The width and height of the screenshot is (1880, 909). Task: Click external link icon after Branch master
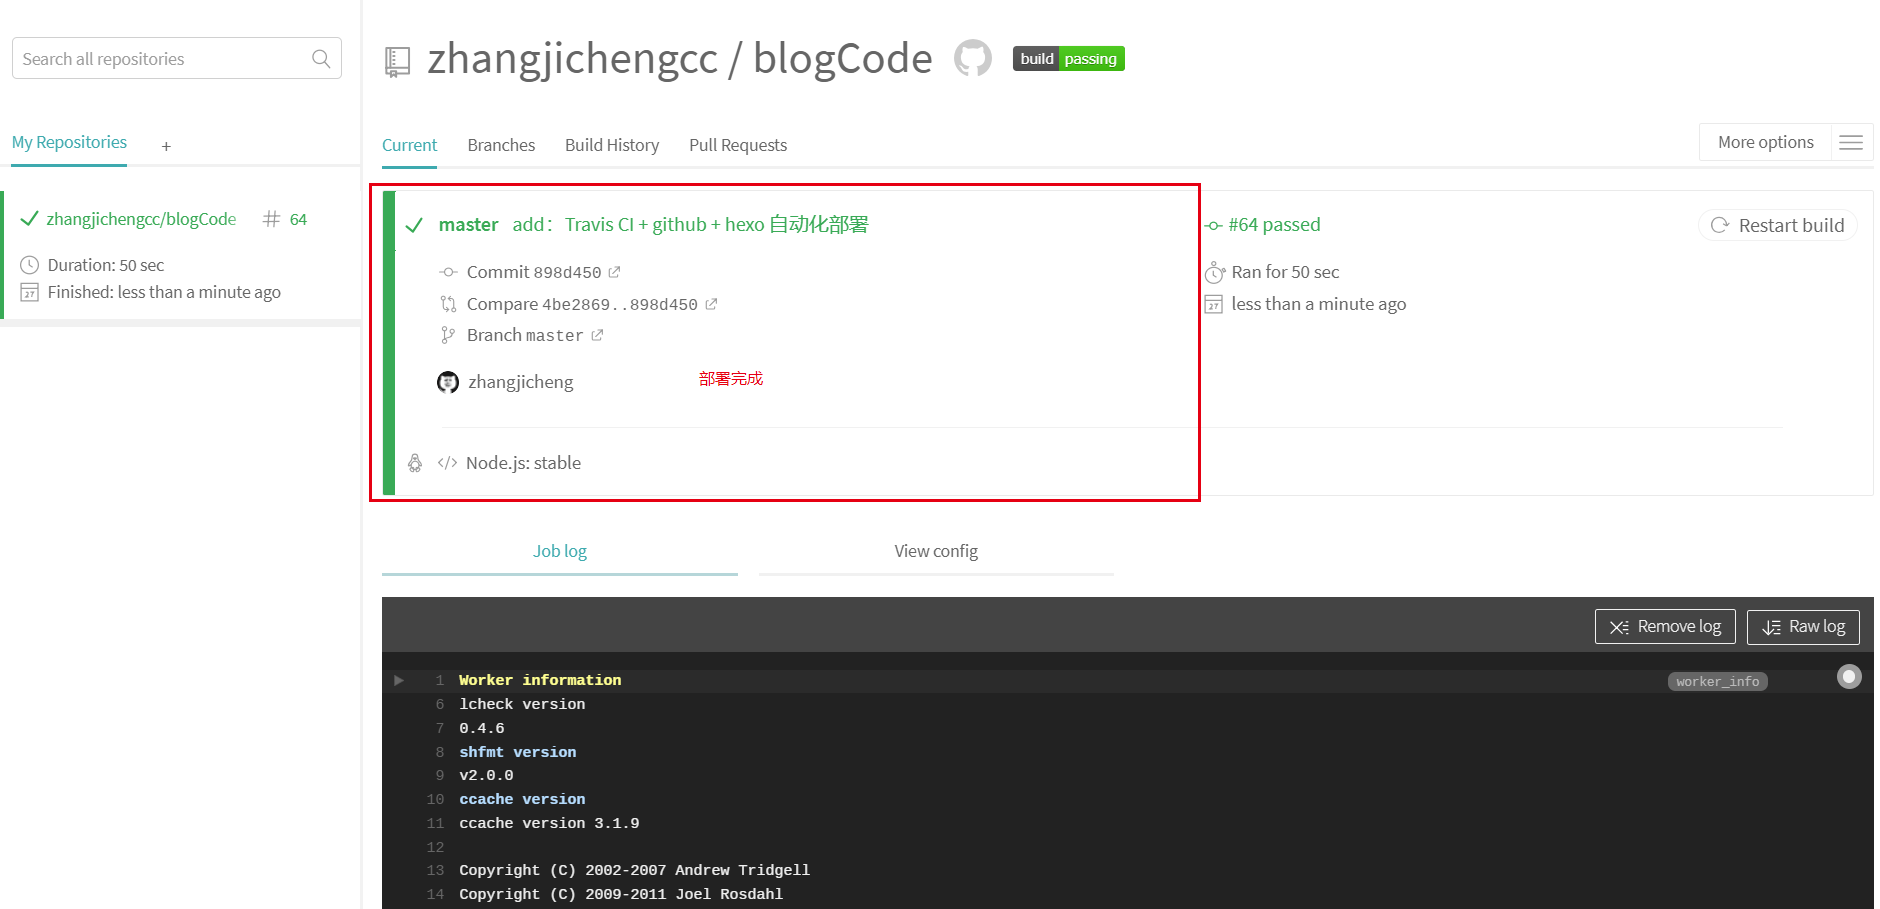click(597, 335)
